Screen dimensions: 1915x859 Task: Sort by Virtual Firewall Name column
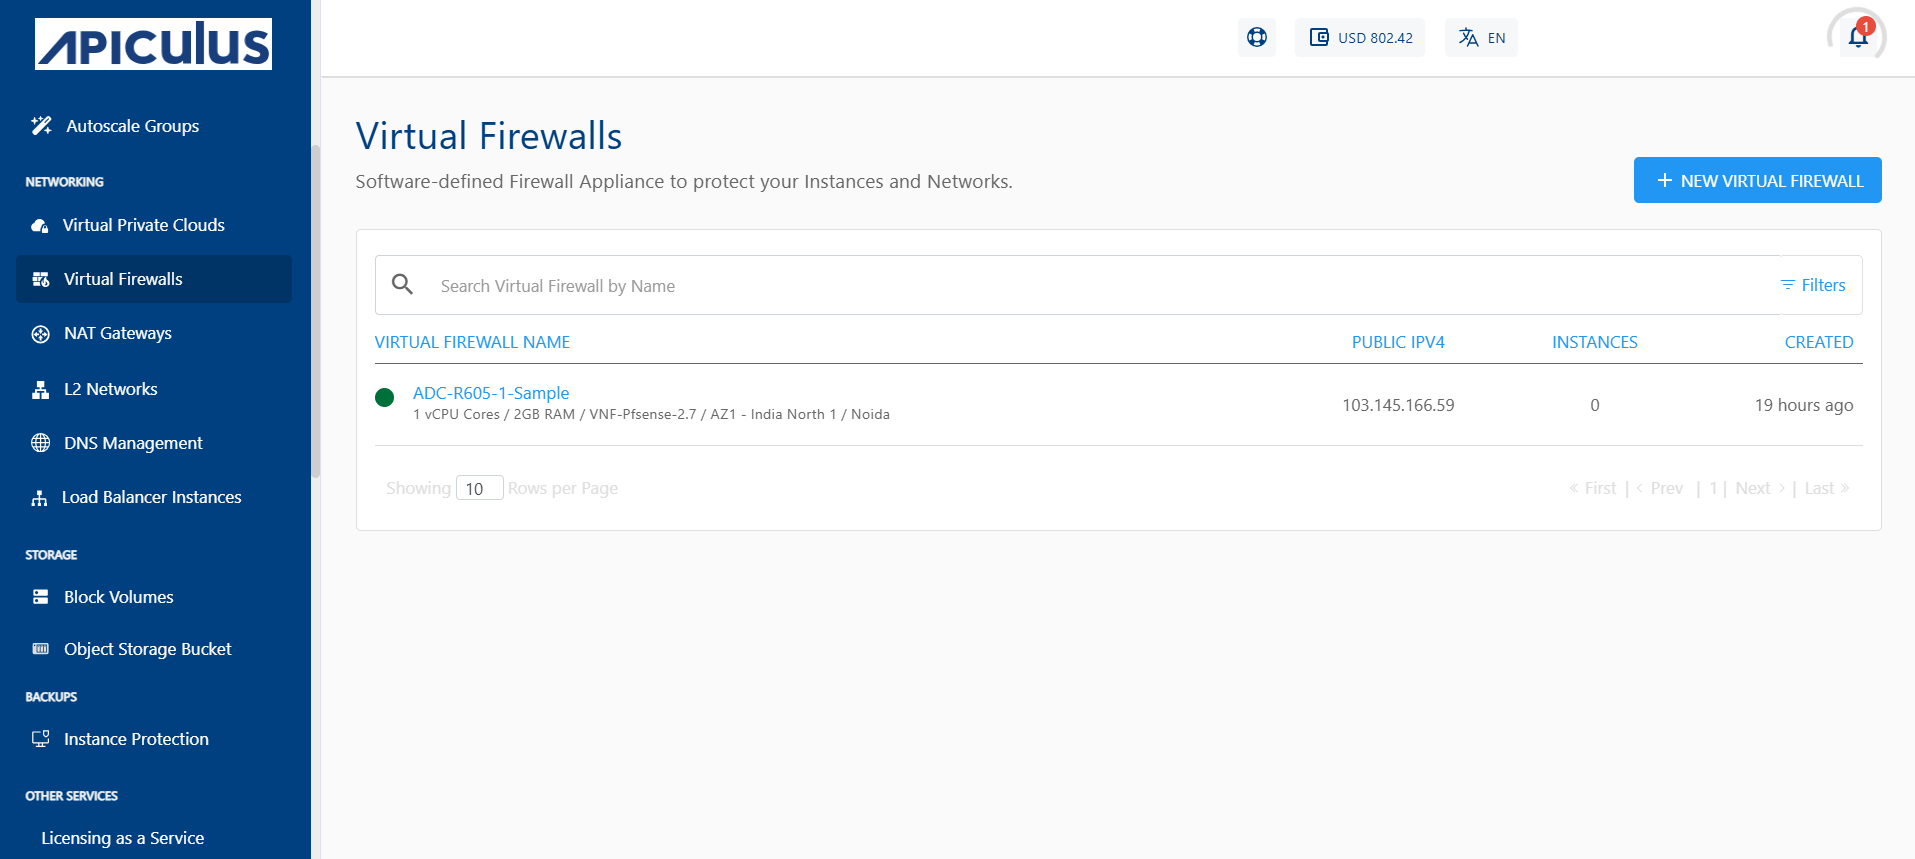point(472,342)
